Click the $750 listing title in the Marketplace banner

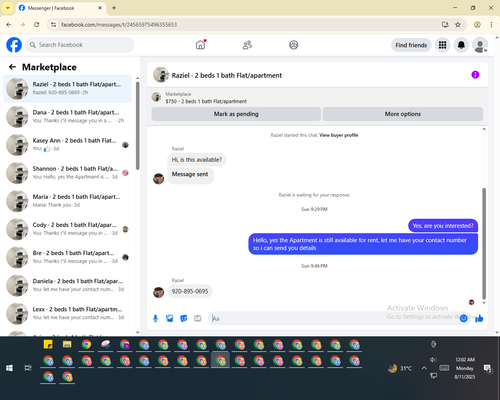tap(206, 101)
